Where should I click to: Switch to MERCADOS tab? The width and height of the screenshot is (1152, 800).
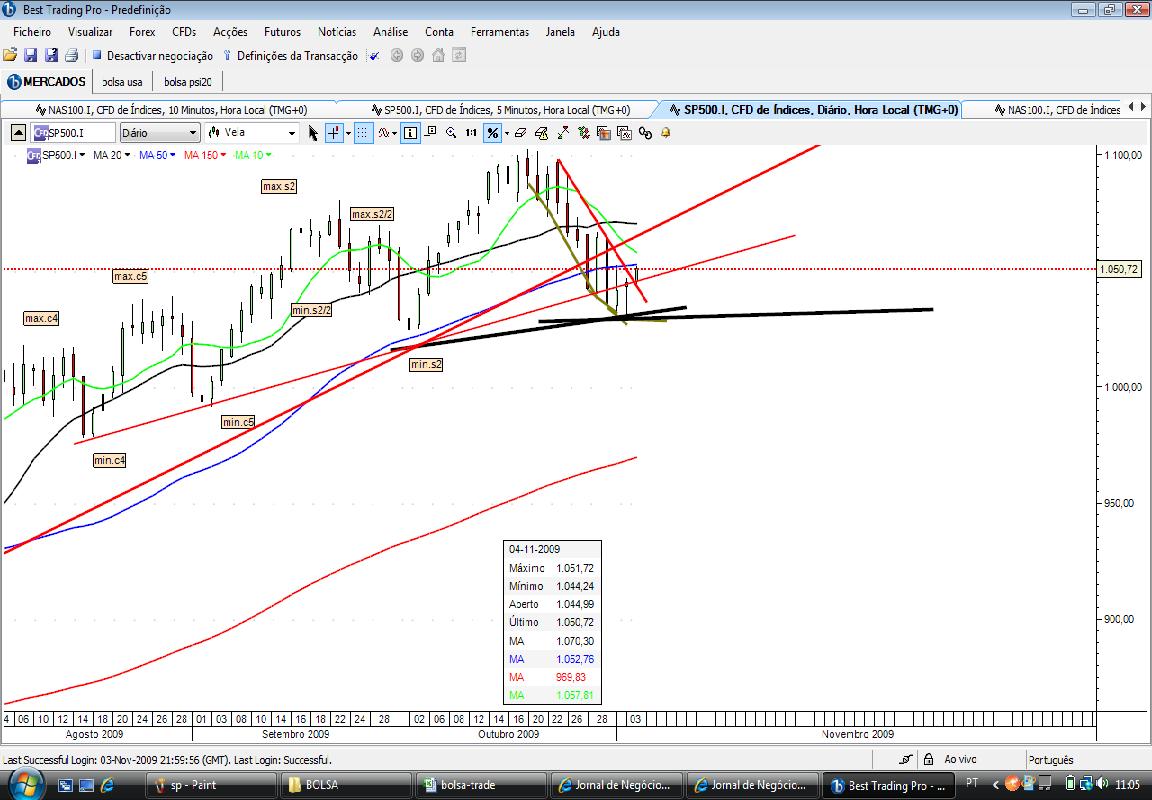point(47,82)
